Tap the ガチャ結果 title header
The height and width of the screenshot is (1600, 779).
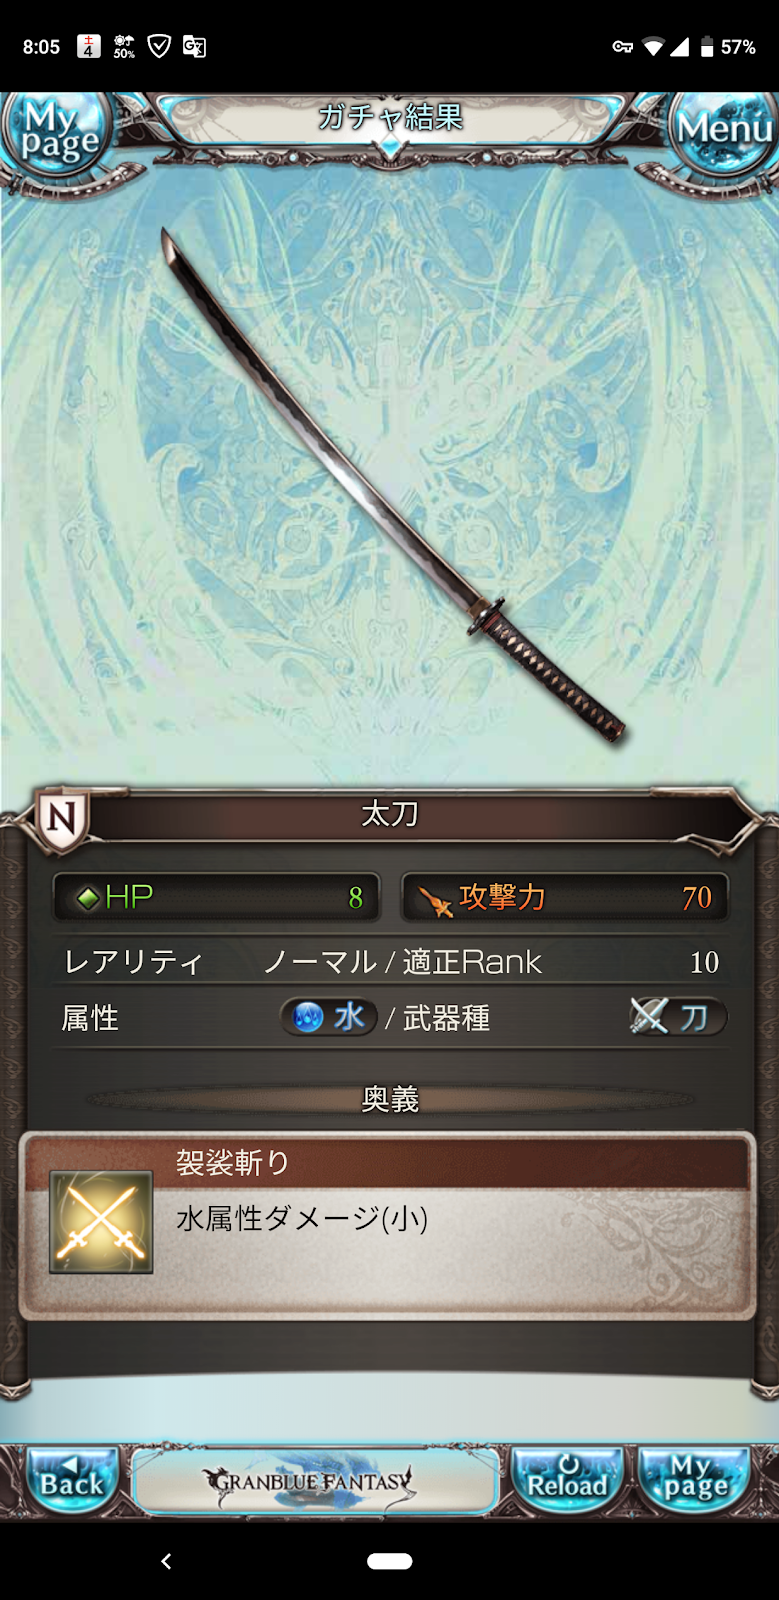390,118
